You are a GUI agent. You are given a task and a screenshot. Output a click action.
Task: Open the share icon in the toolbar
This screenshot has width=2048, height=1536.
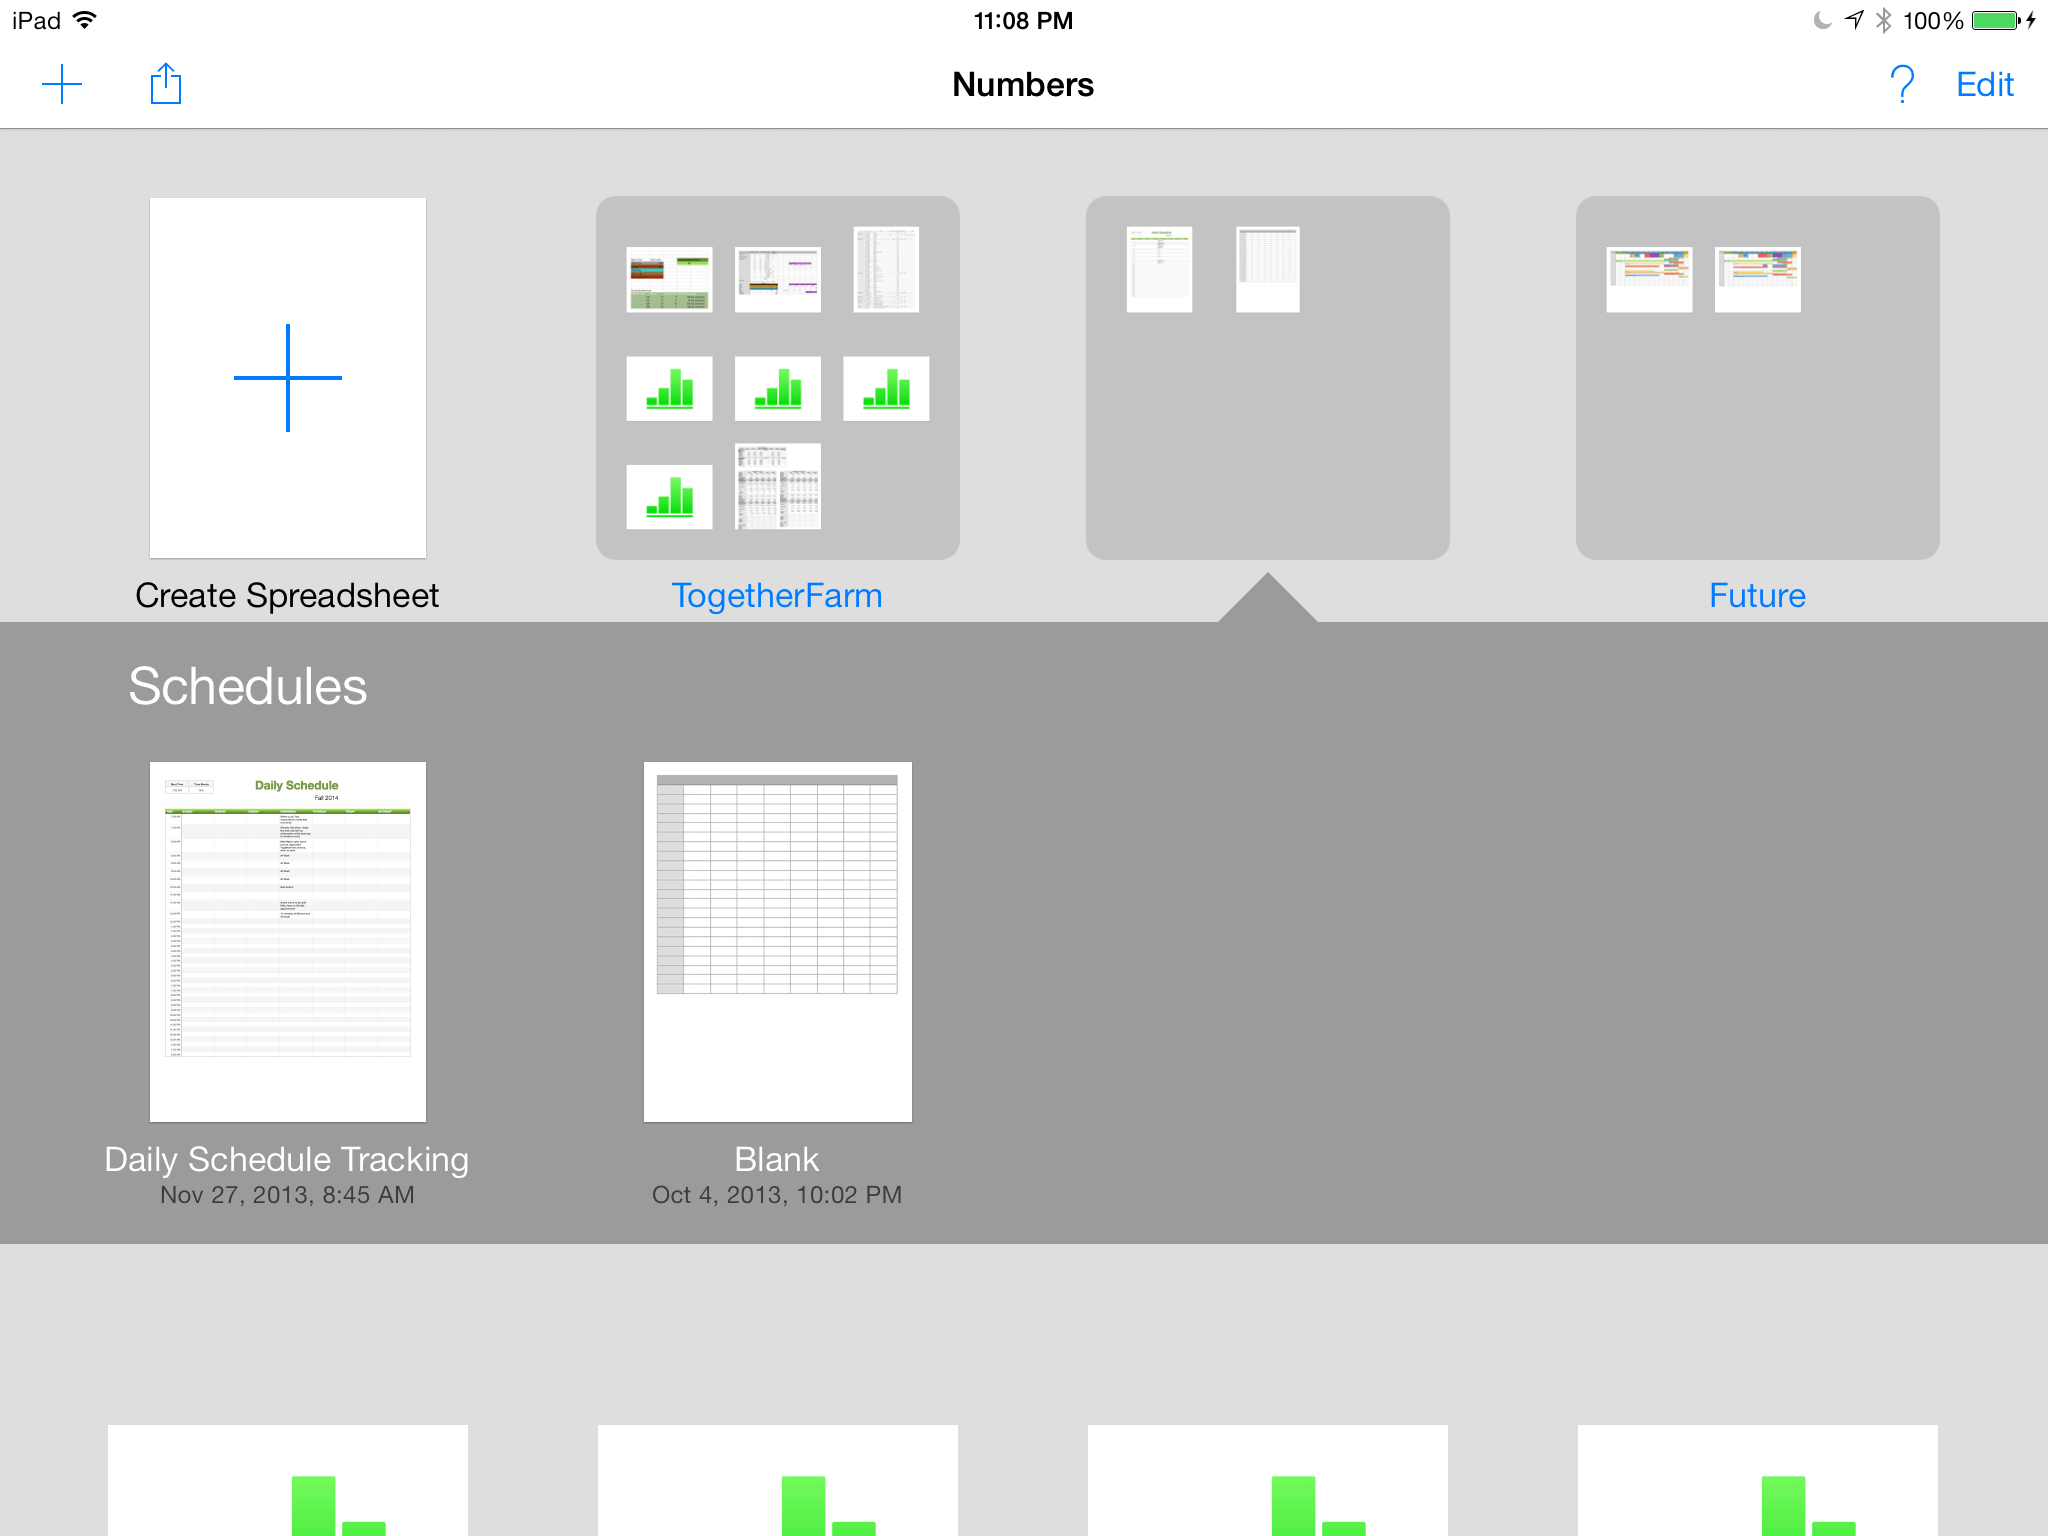click(166, 83)
